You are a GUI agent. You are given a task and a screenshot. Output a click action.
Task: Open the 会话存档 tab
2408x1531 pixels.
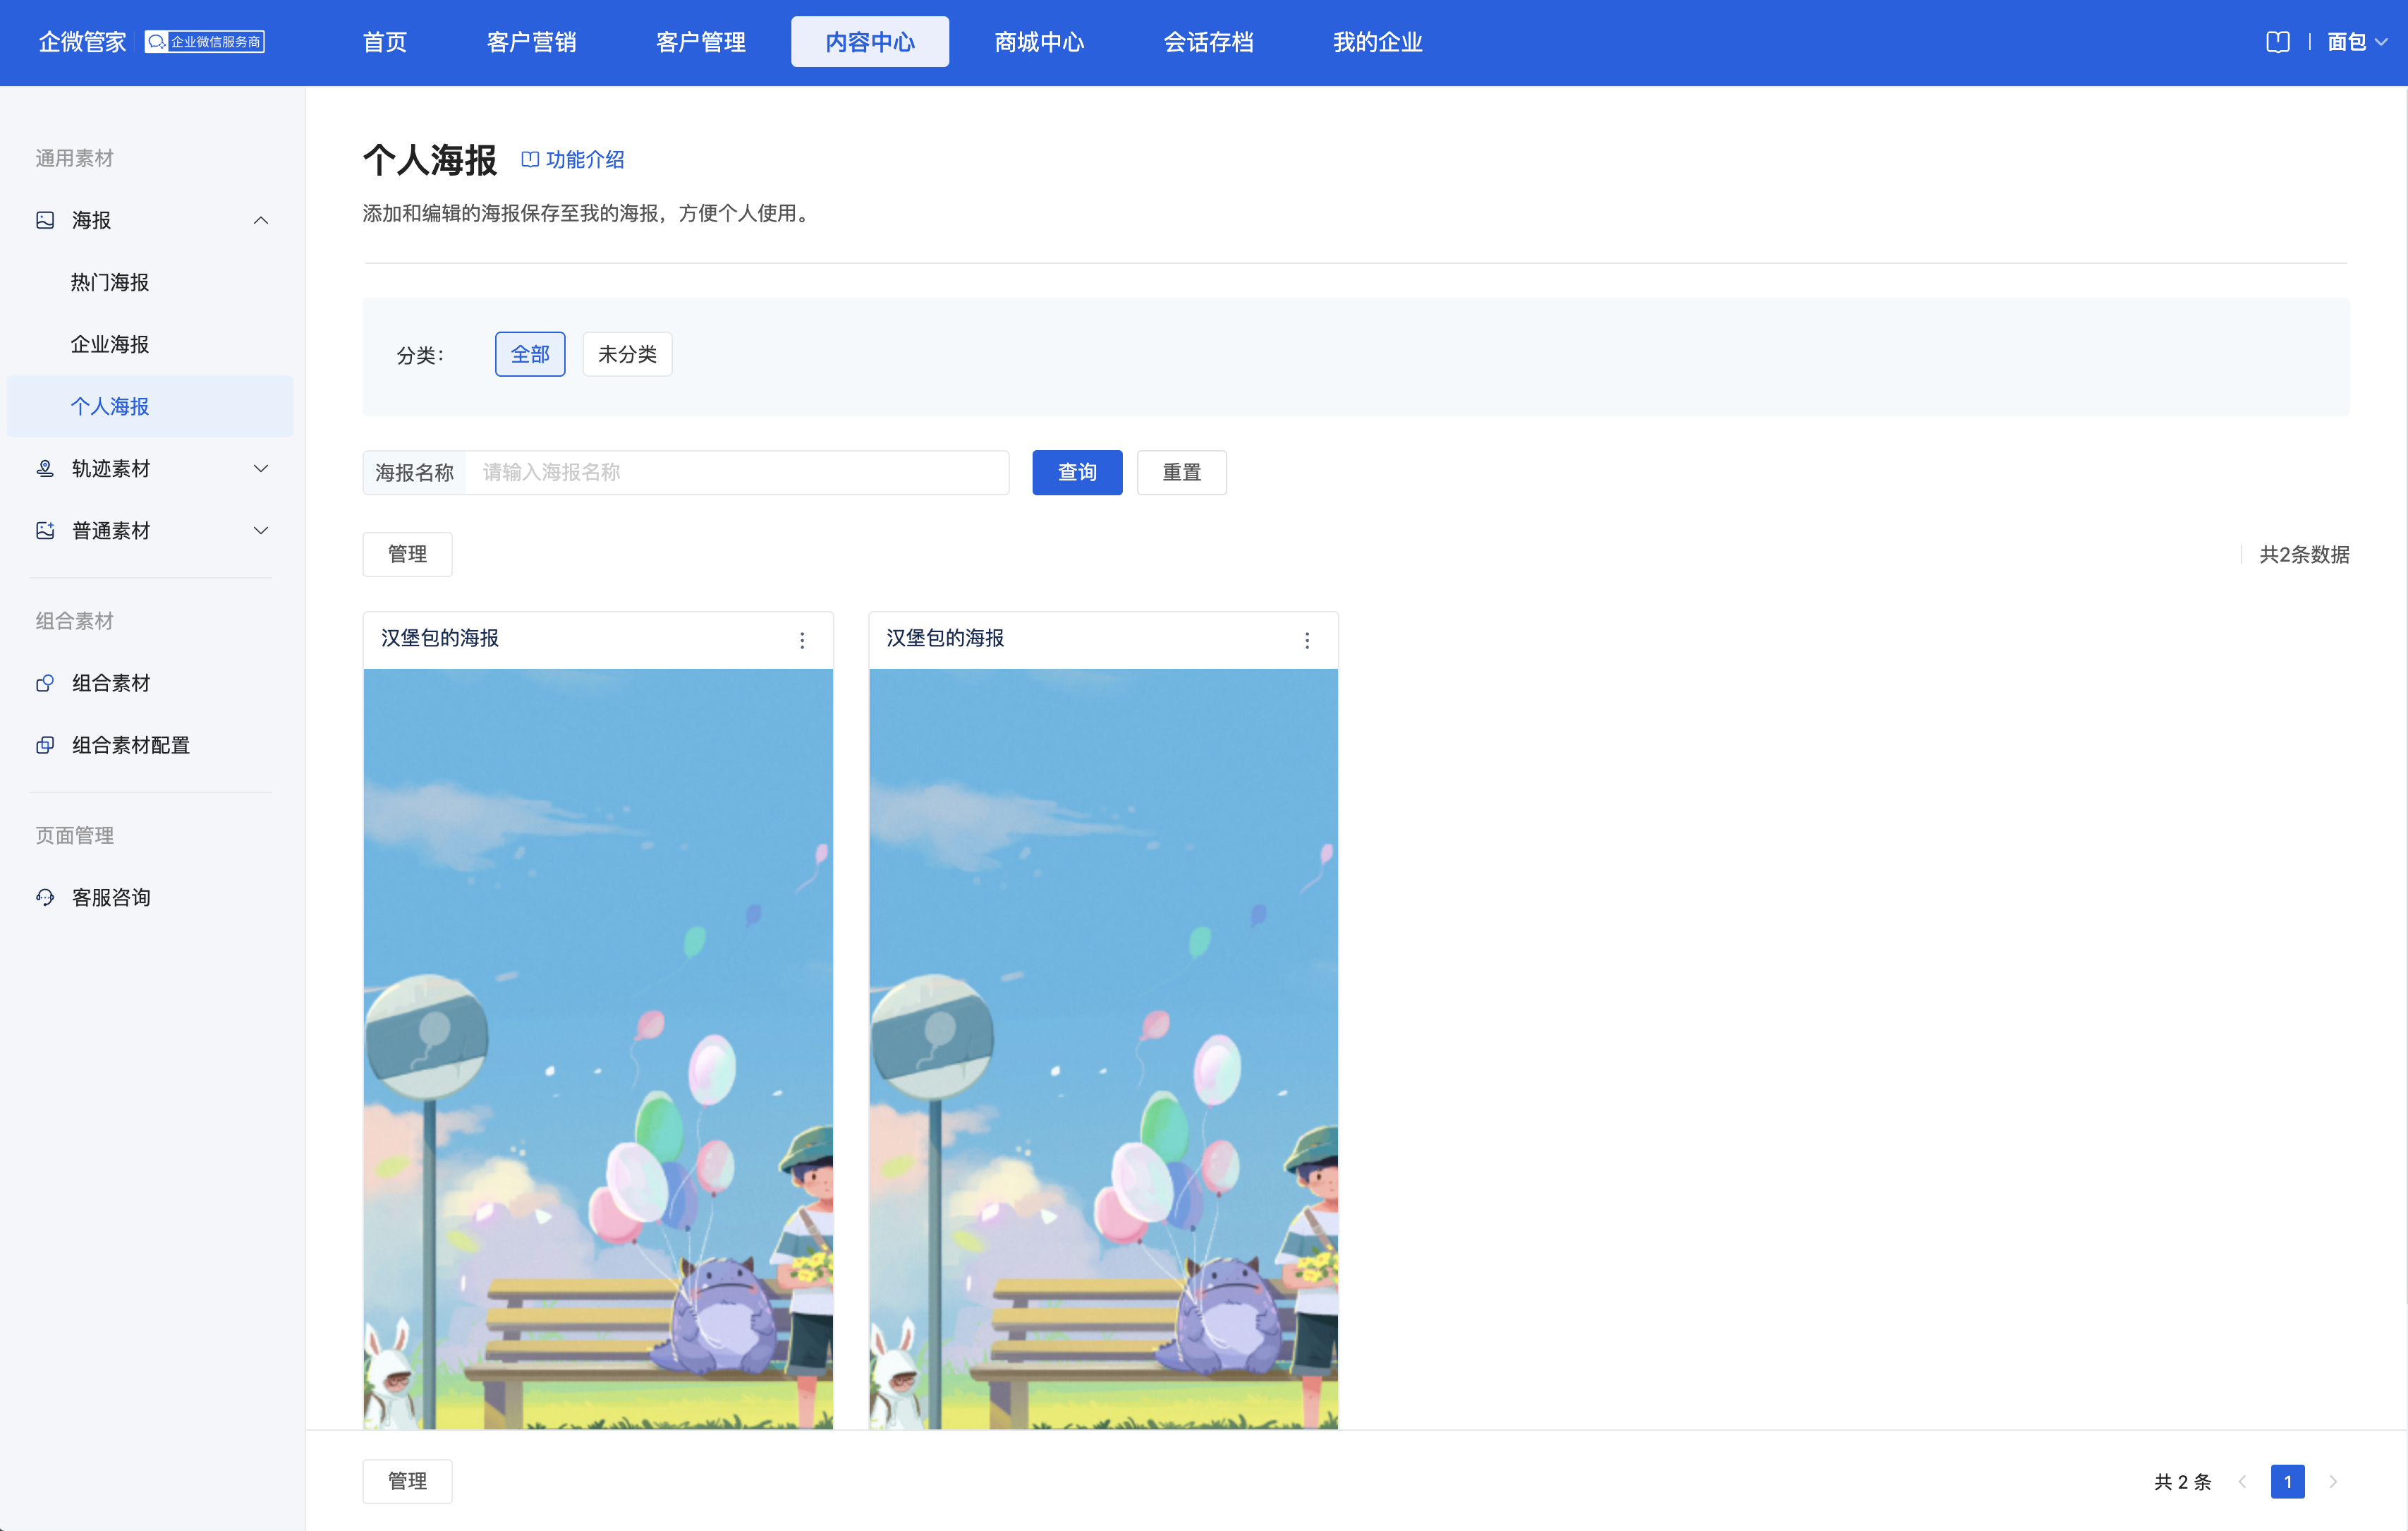click(x=1208, y=42)
